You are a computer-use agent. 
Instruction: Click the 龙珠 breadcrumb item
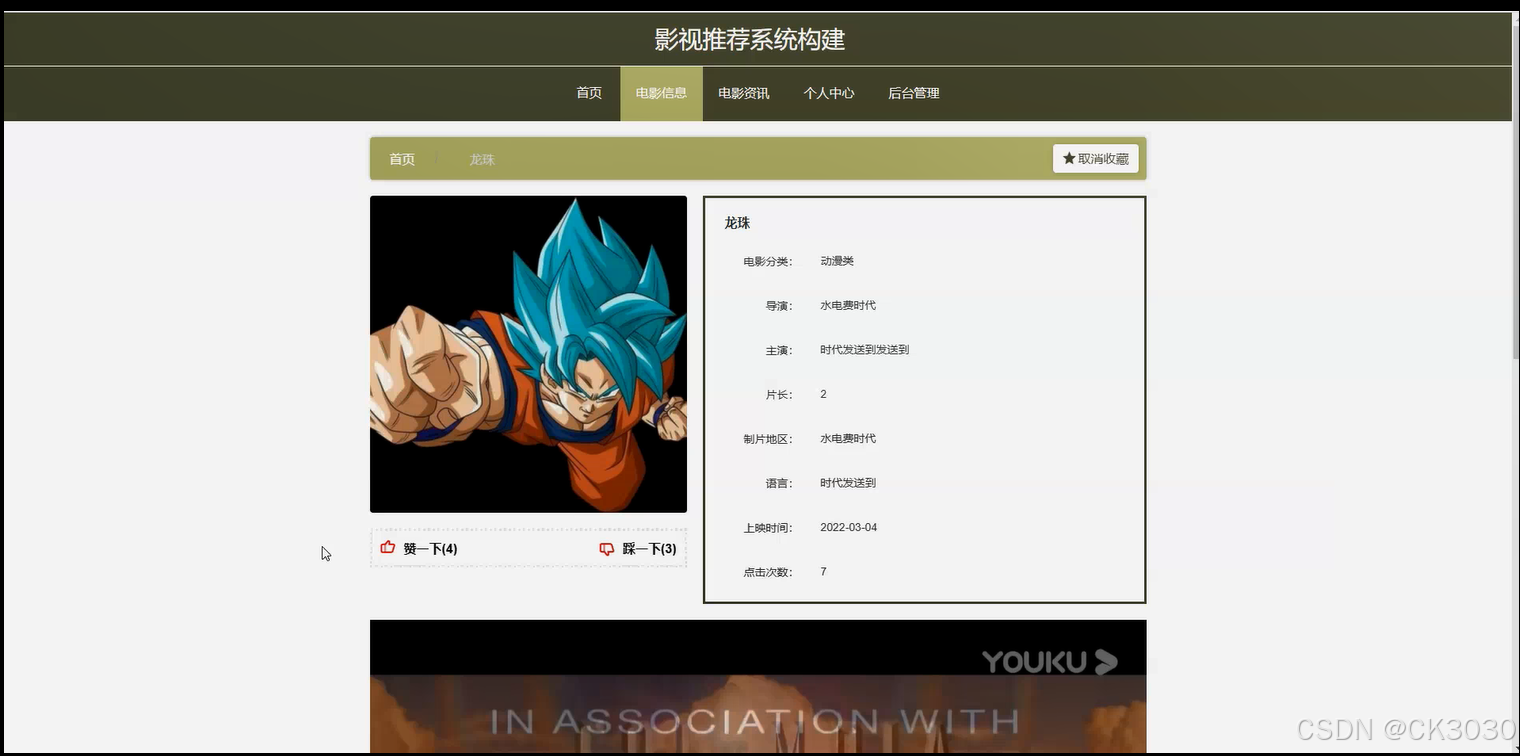(x=482, y=159)
